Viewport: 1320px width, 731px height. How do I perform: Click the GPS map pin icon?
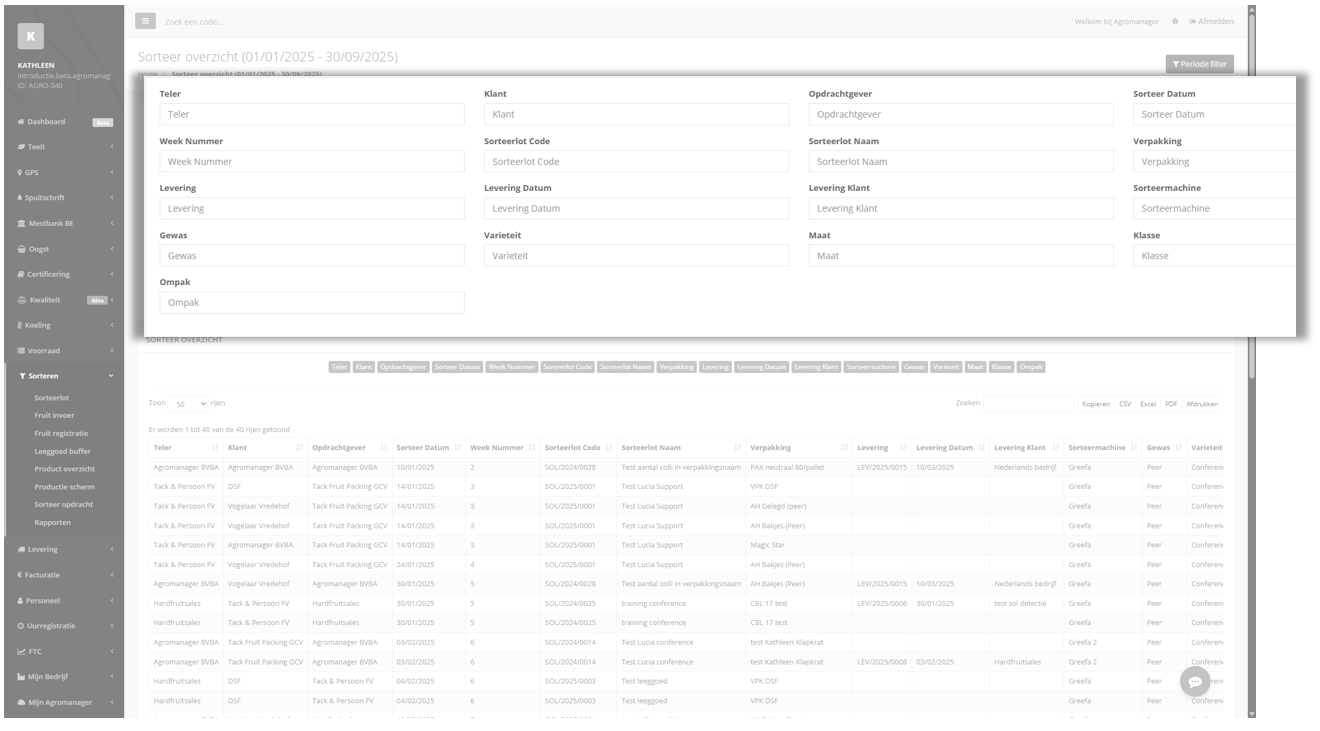[x=20, y=173]
